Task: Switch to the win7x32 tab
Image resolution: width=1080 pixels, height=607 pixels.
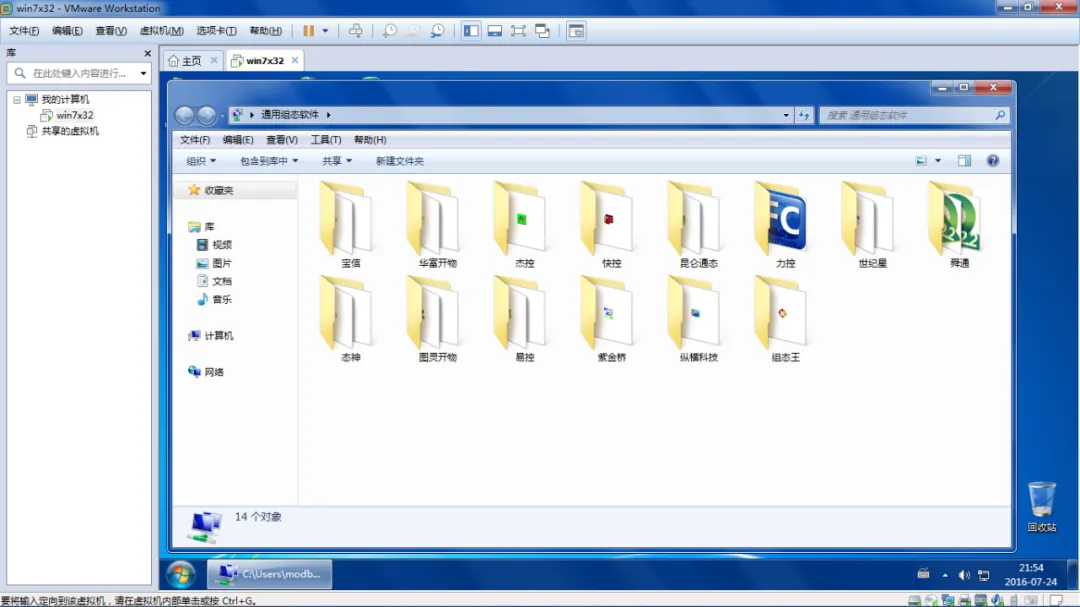Action: [x=264, y=61]
